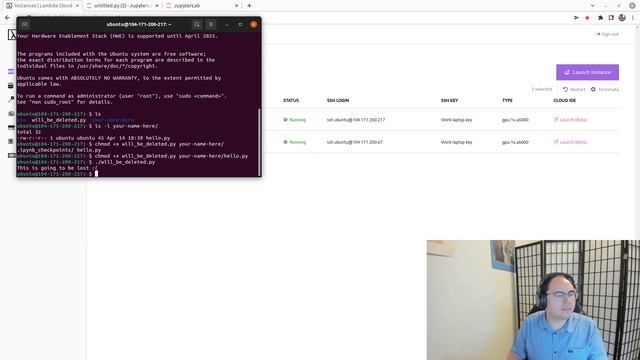Click the SSH KEY column header
This screenshot has height=360, width=640.
tap(449, 100)
